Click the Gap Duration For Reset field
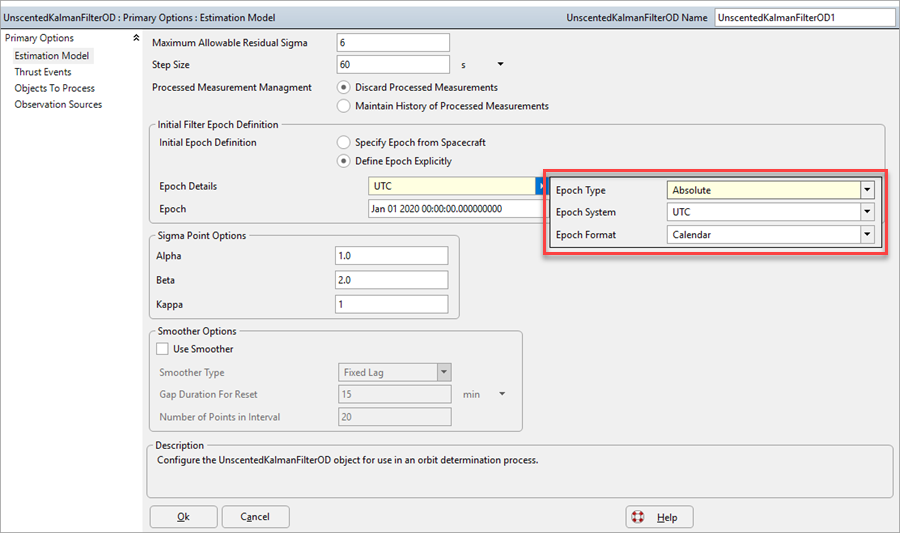This screenshot has height=533, width=900. pyautogui.click(x=394, y=394)
